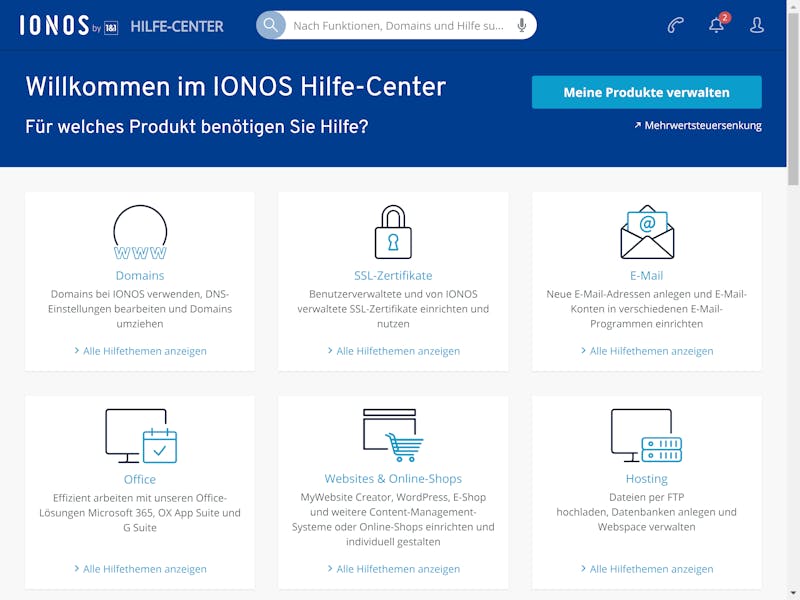The image size is (800, 600).
Task: Show all help topics for Domains
Action: tap(140, 351)
